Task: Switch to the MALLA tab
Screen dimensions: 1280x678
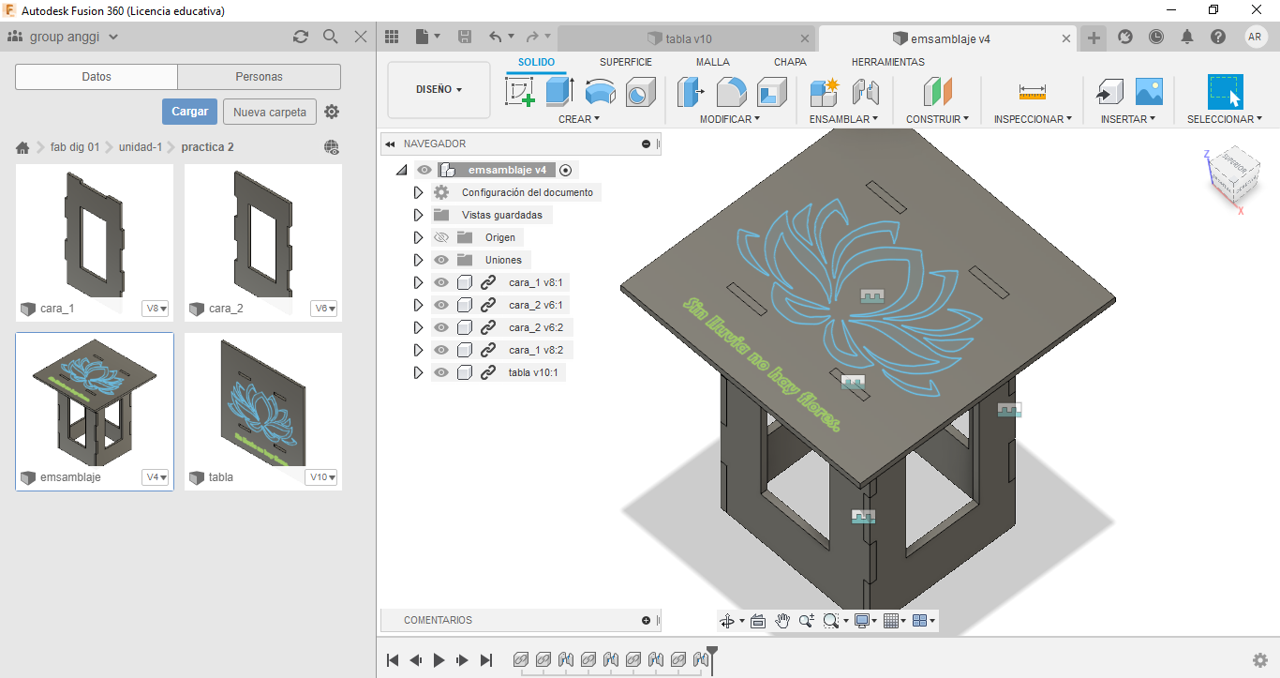Action: coord(713,62)
